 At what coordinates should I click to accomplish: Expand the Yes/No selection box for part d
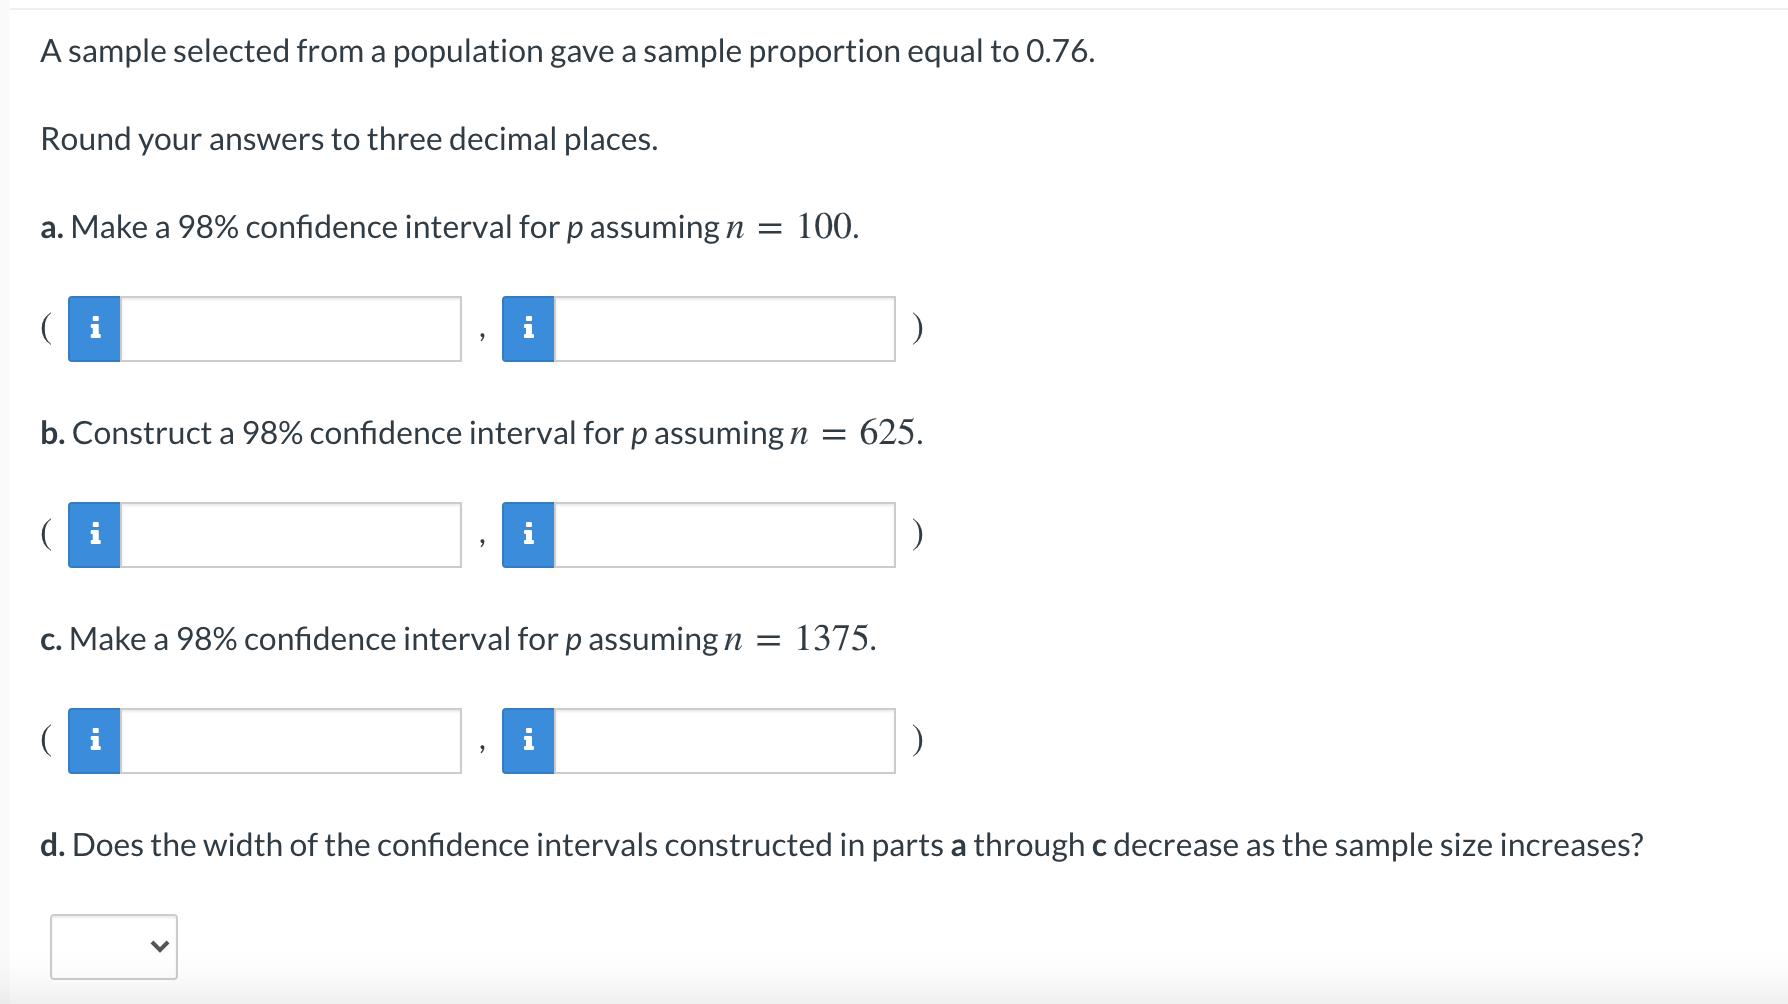click(113, 946)
